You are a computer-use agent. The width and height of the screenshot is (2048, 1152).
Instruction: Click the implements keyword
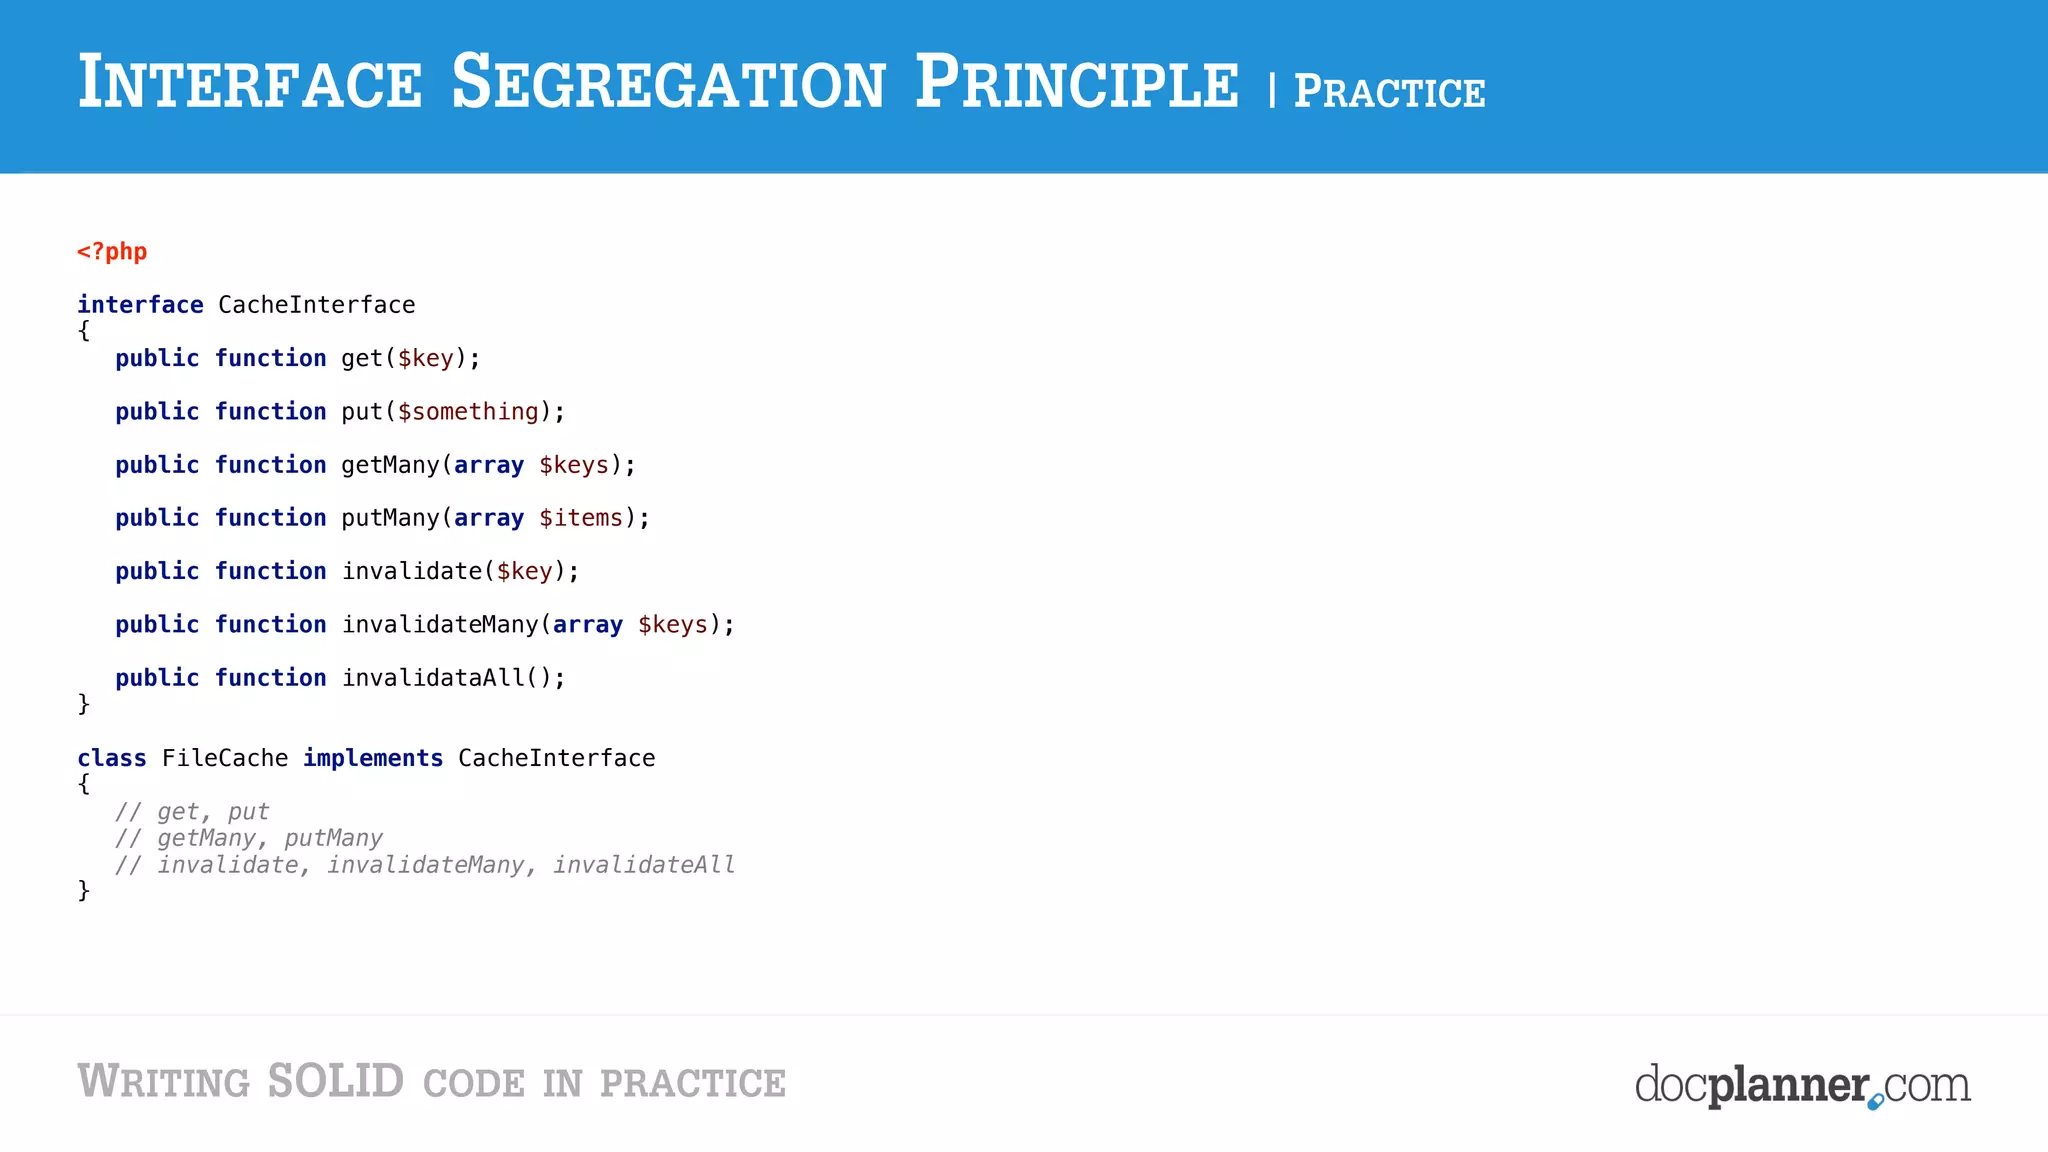point(373,758)
